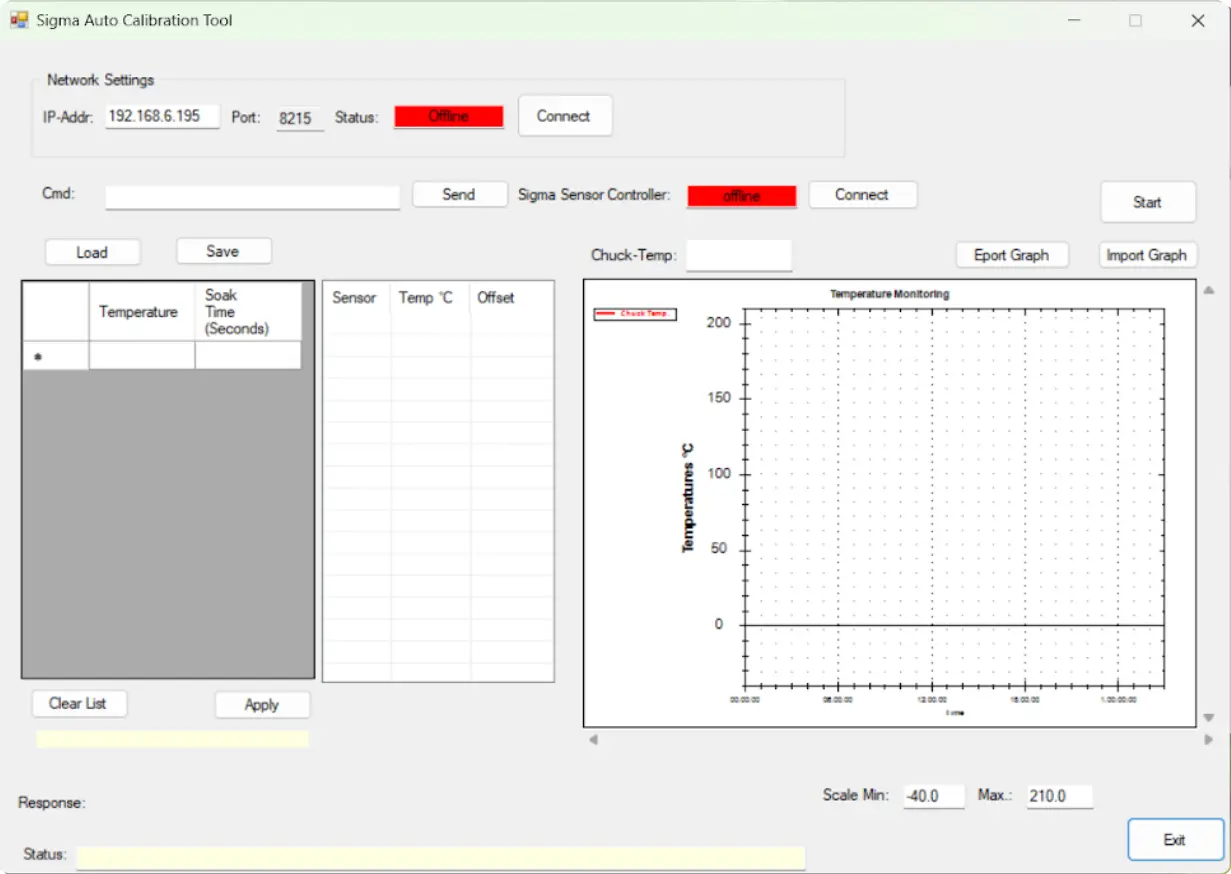Connect to the Sigma Sensor Controller

(x=861, y=195)
